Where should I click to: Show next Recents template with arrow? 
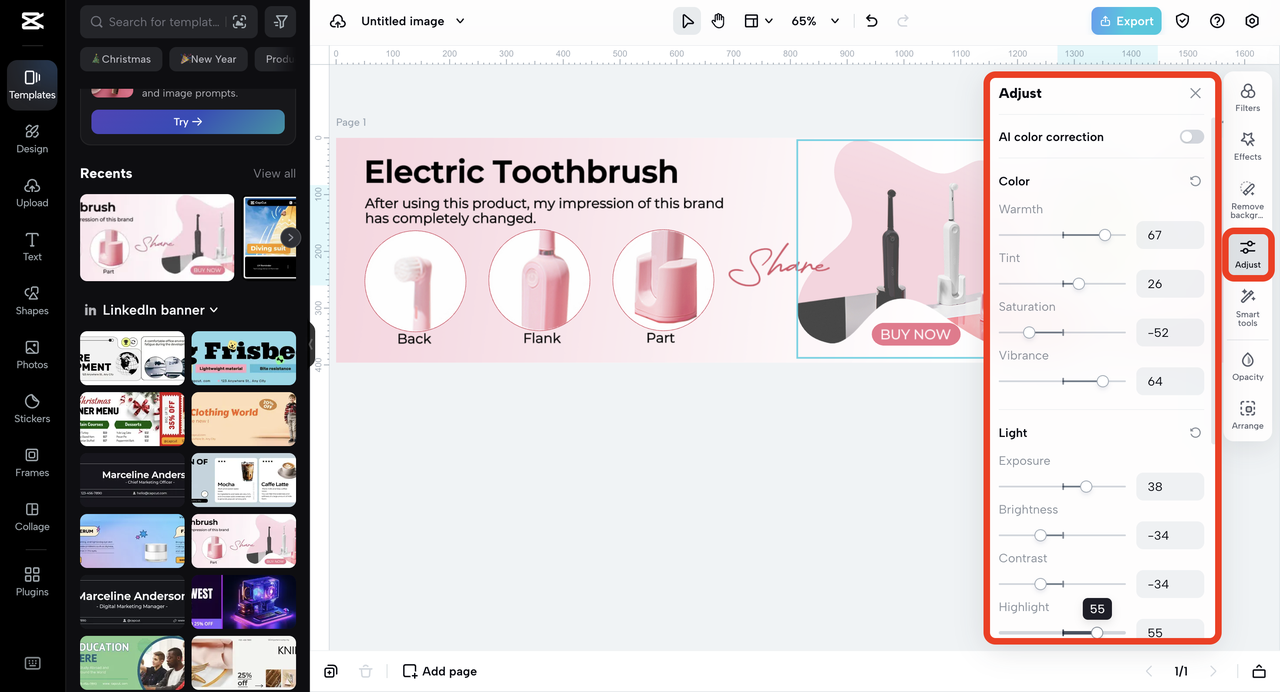click(x=290, y=237)
